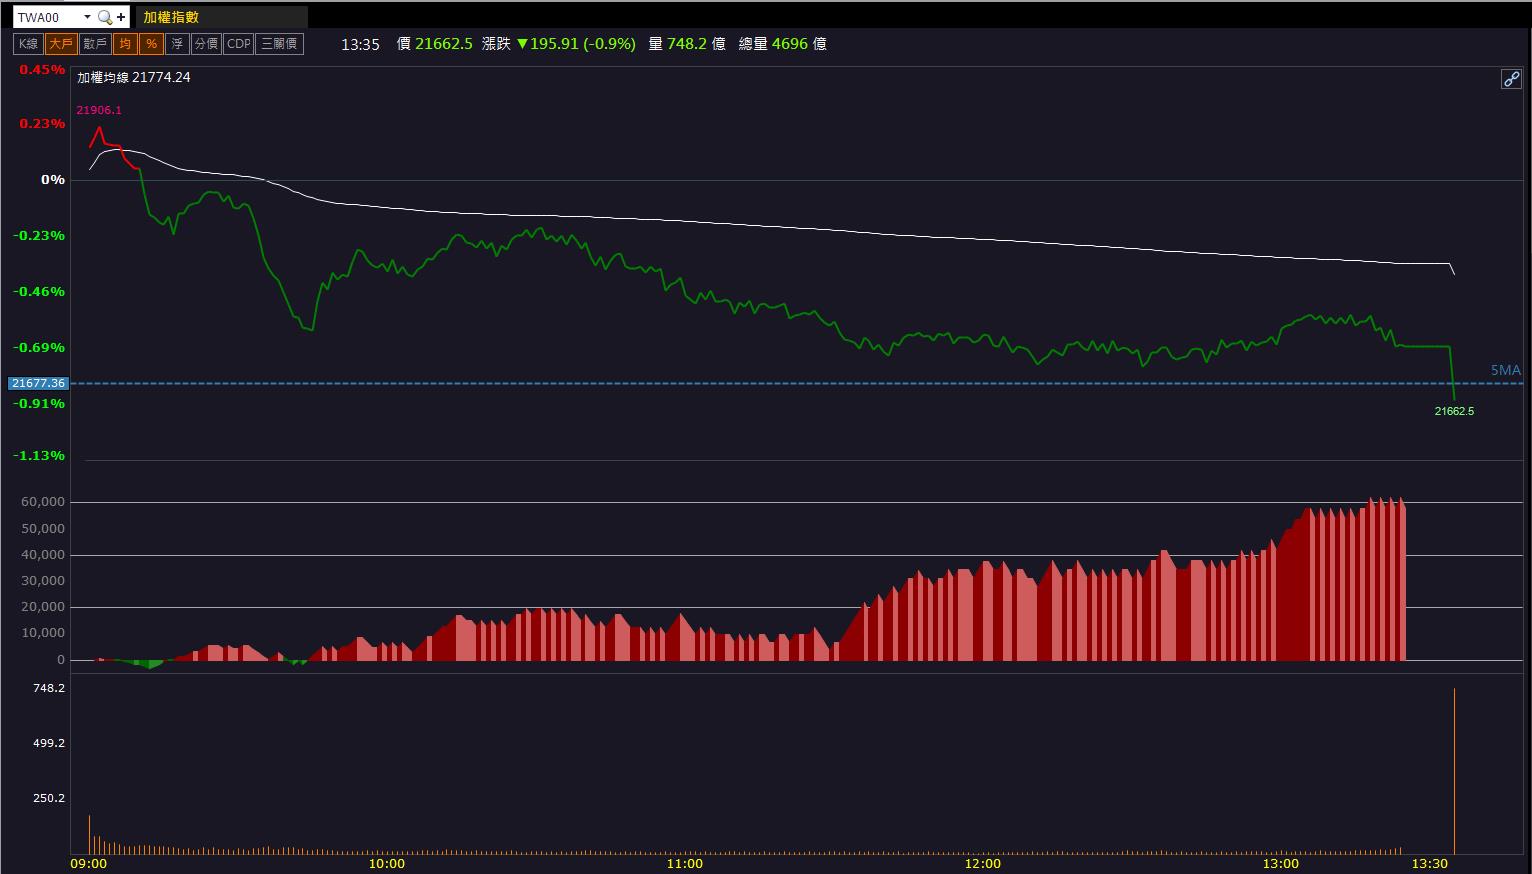
Task: Switch to K線 chart mode
Action: pos(27,44)
